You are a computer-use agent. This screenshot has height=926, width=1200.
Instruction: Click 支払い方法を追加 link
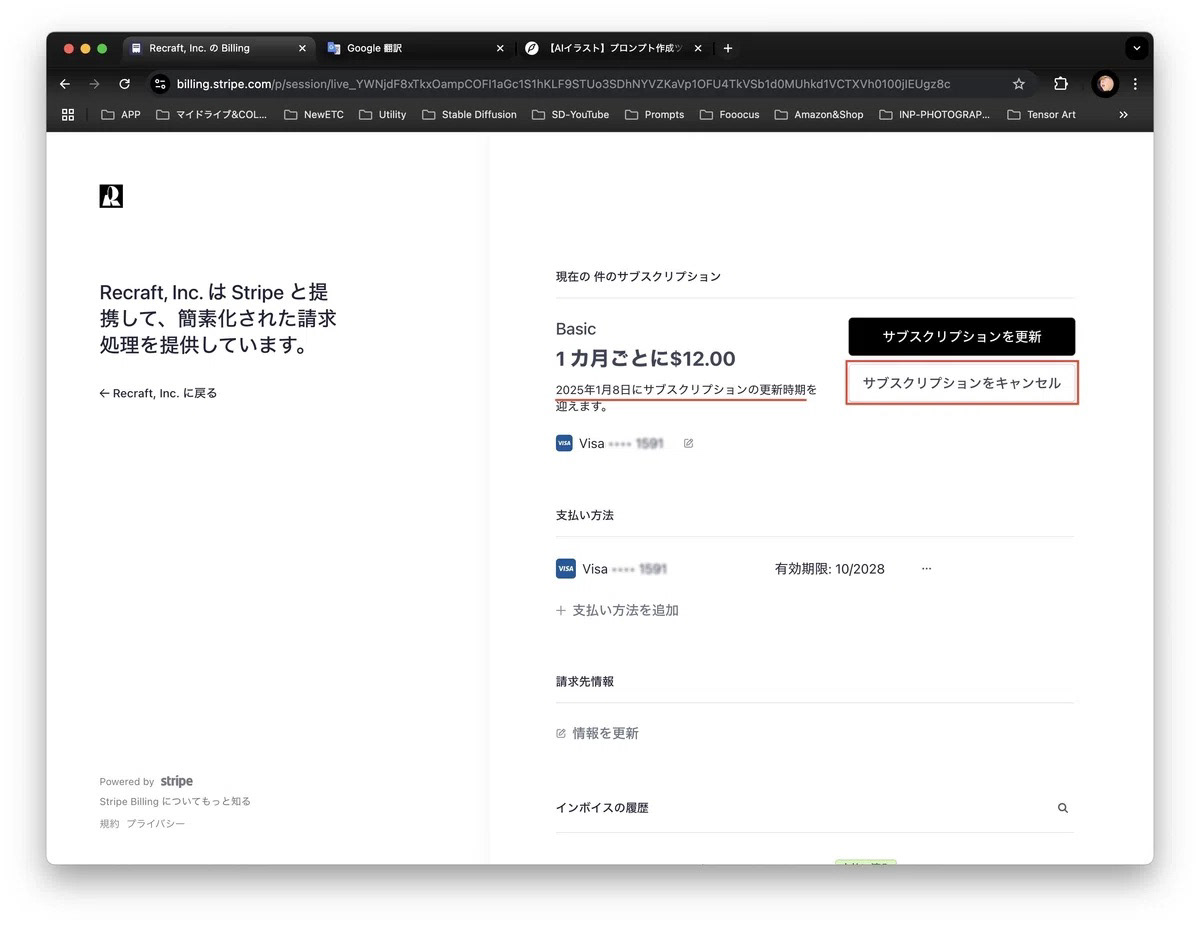coord(617,610)
